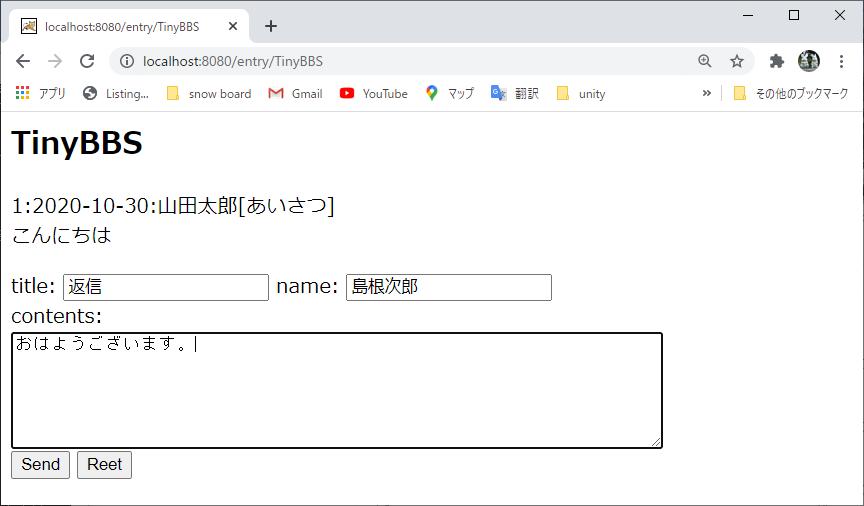This screenshot has height=506, width=864.
Task: Open the Extensions puzzle icon
Action: coord(776,61)
